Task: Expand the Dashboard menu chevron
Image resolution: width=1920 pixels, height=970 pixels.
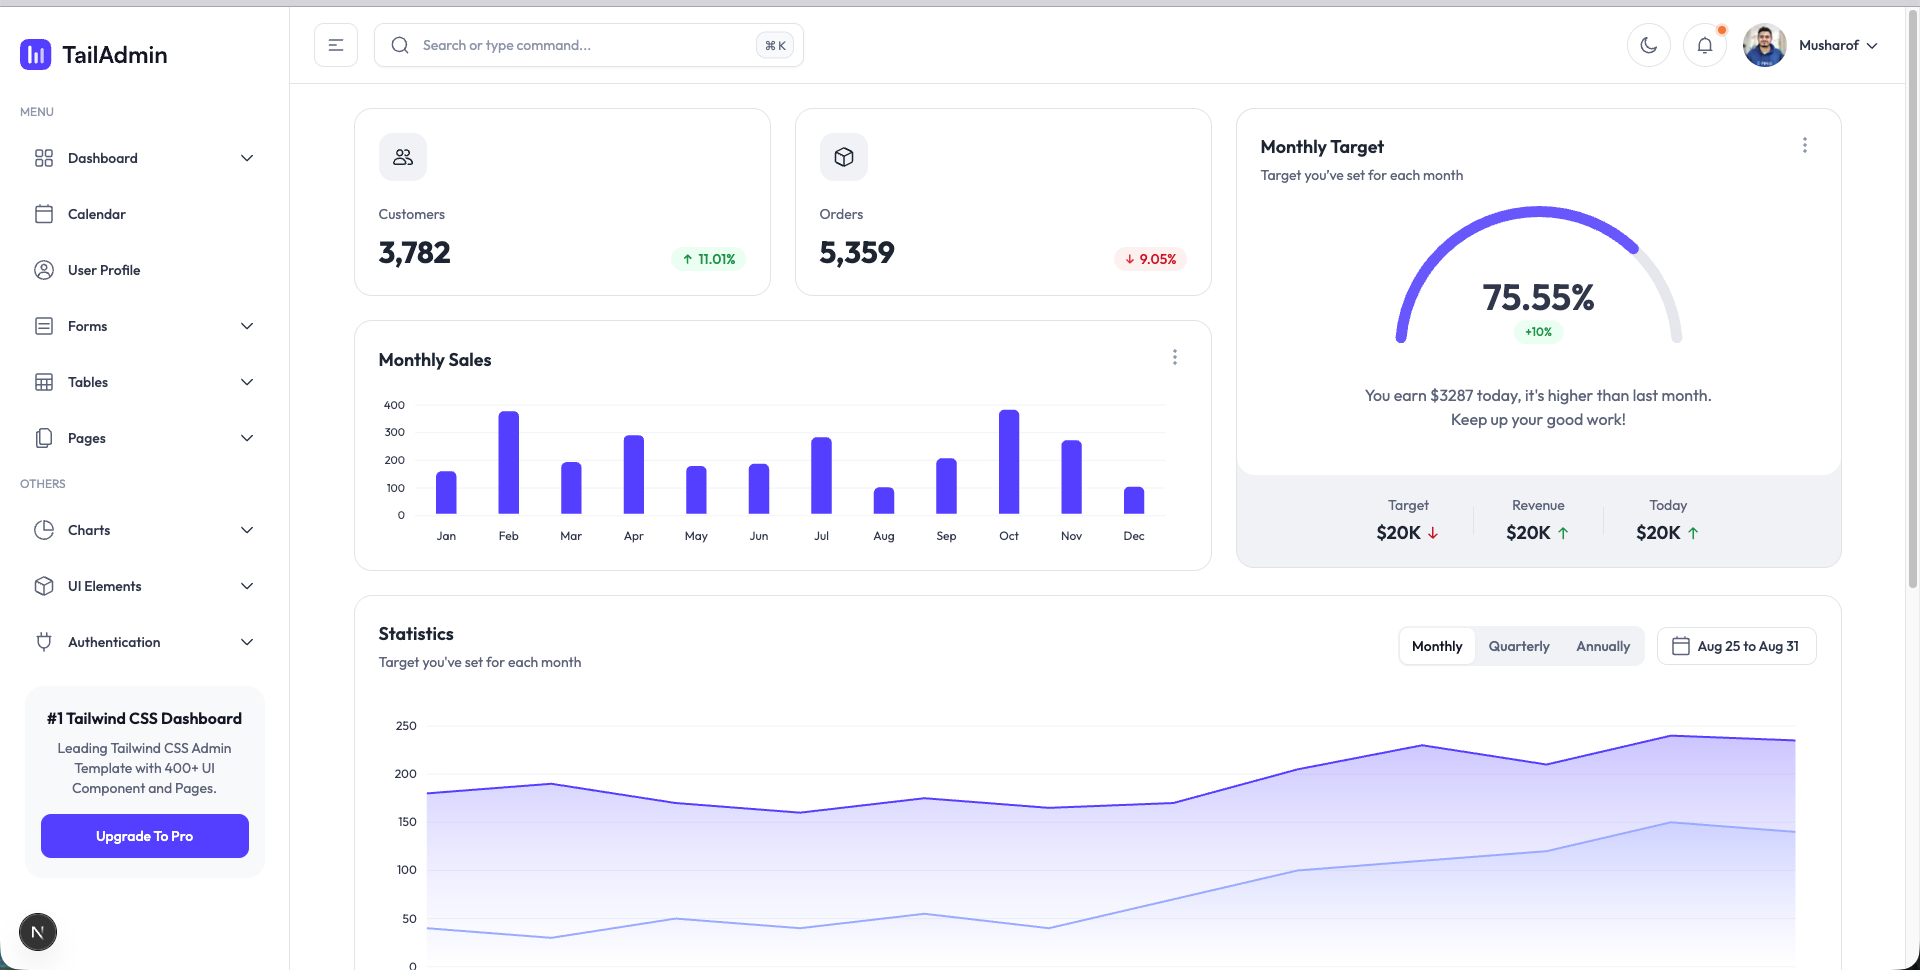Action: click(x=247, y=158)
